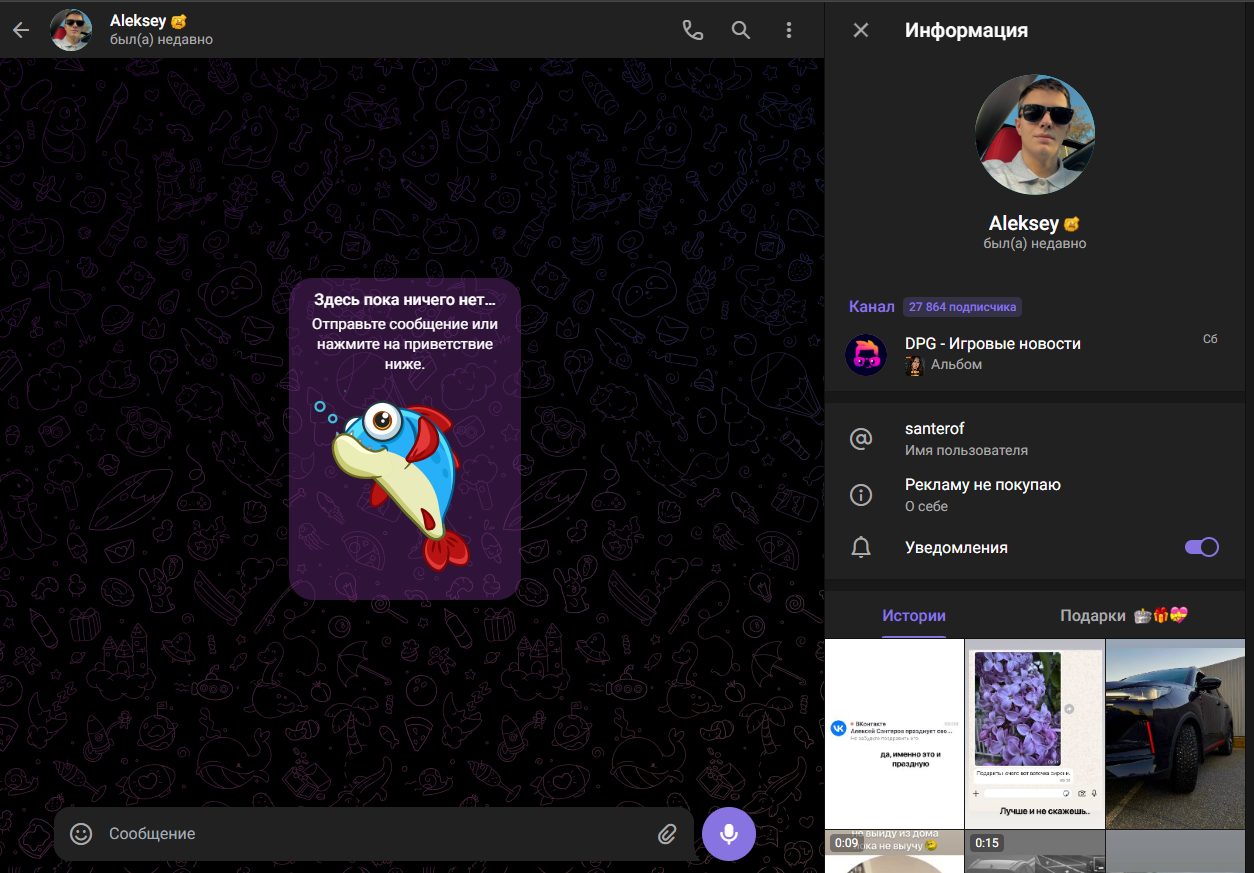Click the Сообщение input field
Screen dimensions: 1254x873
click(x=370, y=833)
